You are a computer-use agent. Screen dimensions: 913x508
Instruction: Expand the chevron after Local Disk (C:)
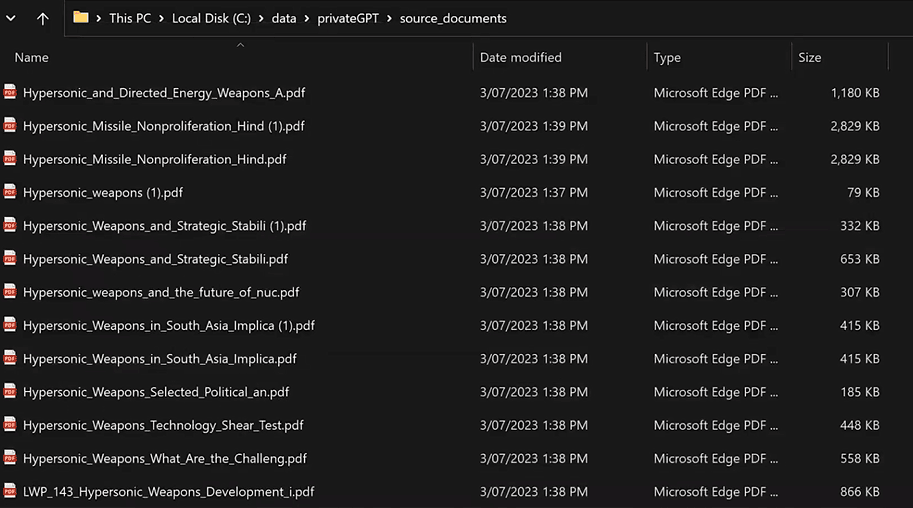[x=261, y=19]
